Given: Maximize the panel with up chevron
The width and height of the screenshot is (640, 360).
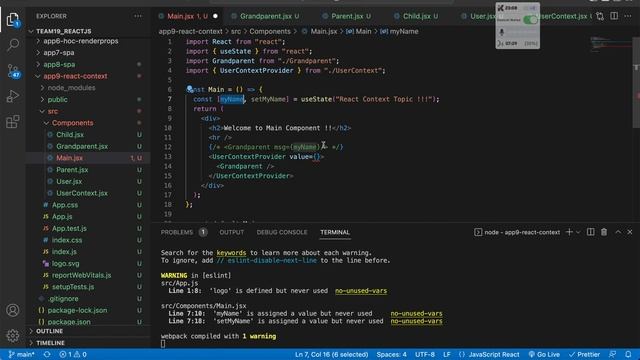Looking at the screenshot, I should 618,232.
